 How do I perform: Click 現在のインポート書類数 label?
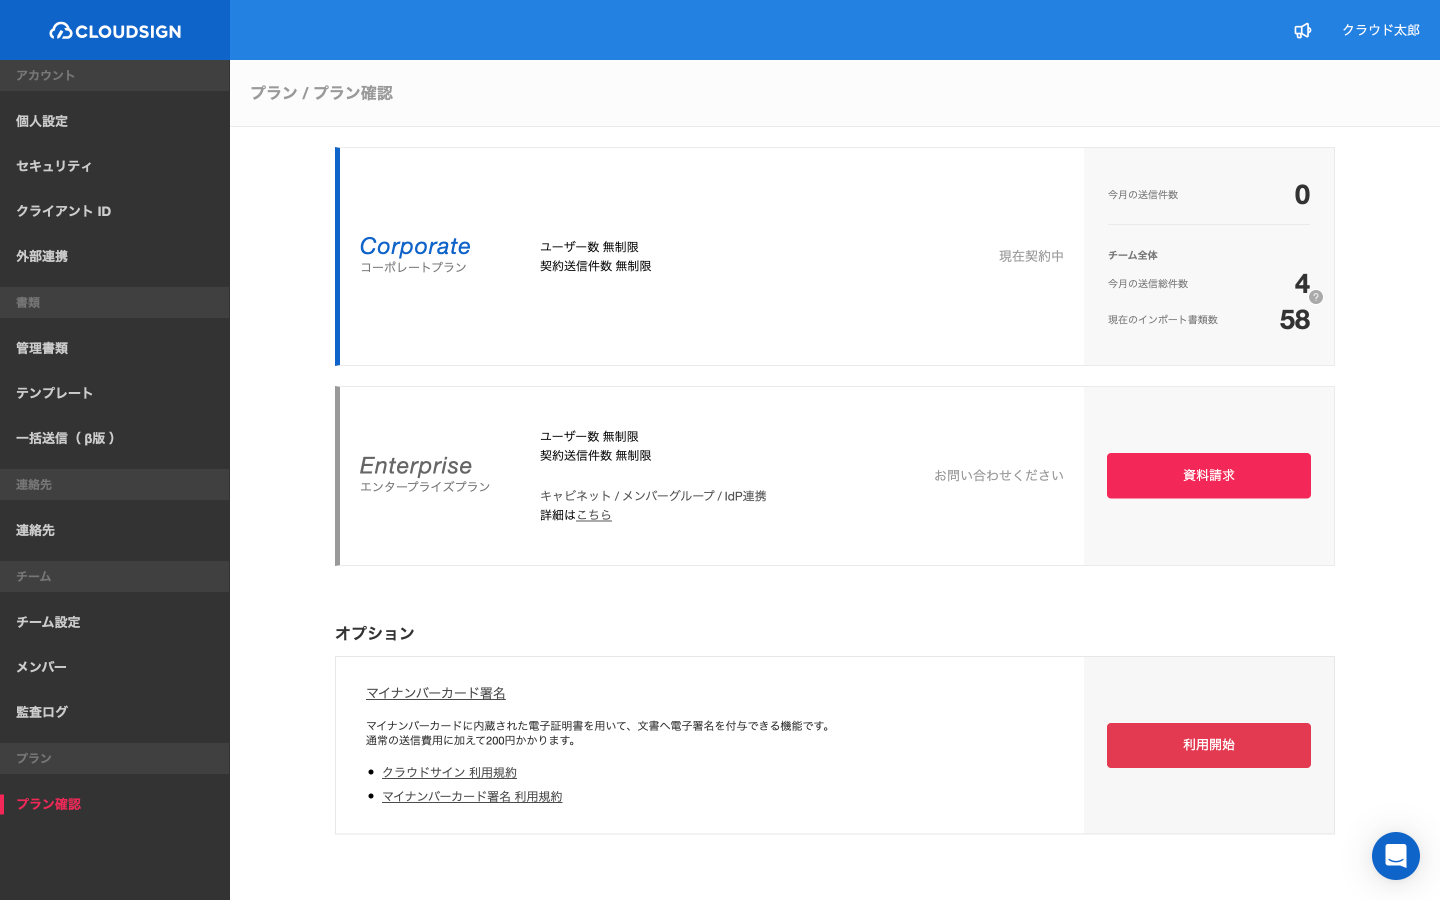[x=1163, y=320]
